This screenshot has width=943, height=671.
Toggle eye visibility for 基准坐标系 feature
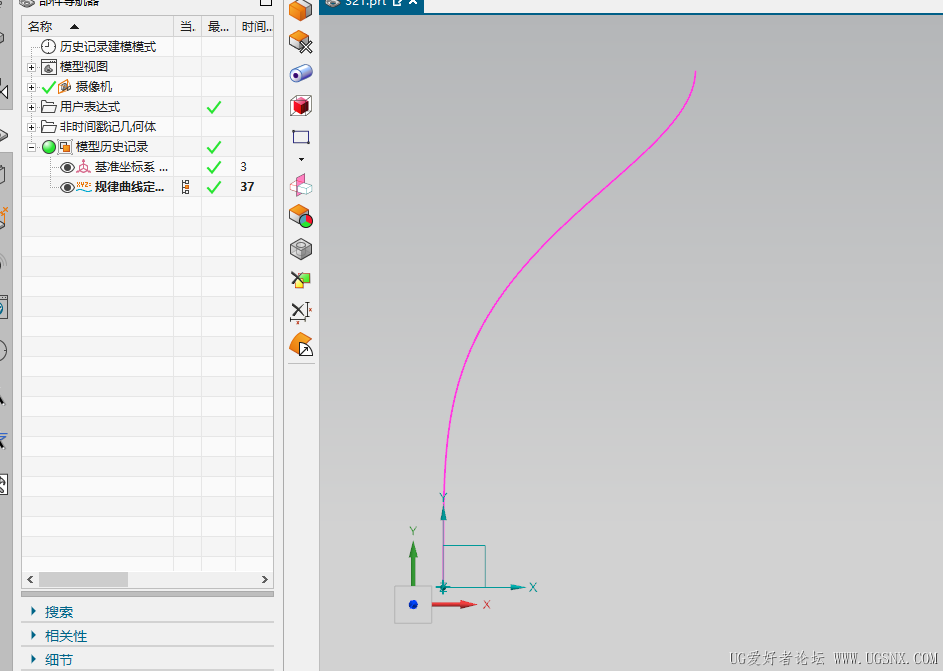[67, 167]
